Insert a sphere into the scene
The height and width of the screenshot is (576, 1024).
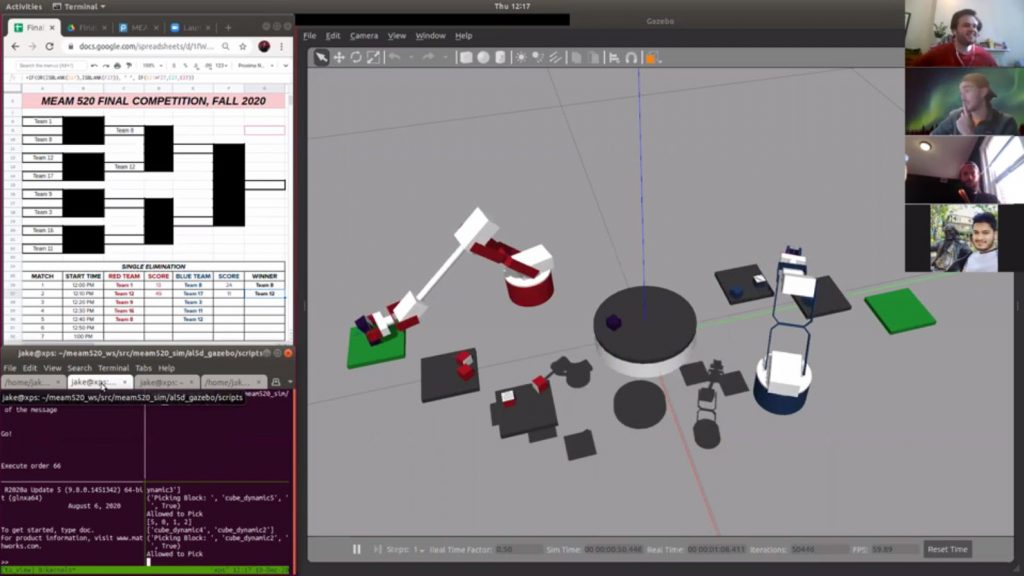[482, 58]
